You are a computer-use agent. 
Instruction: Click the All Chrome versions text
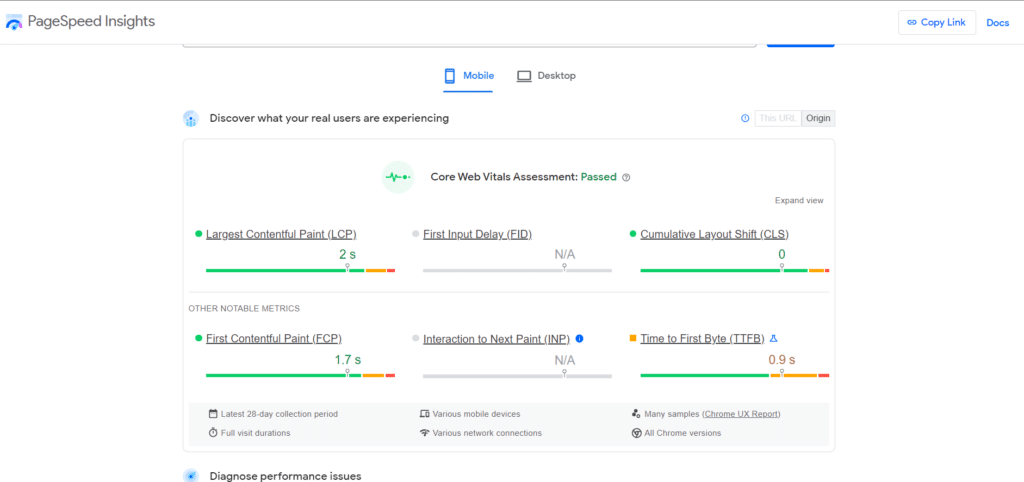682,433
